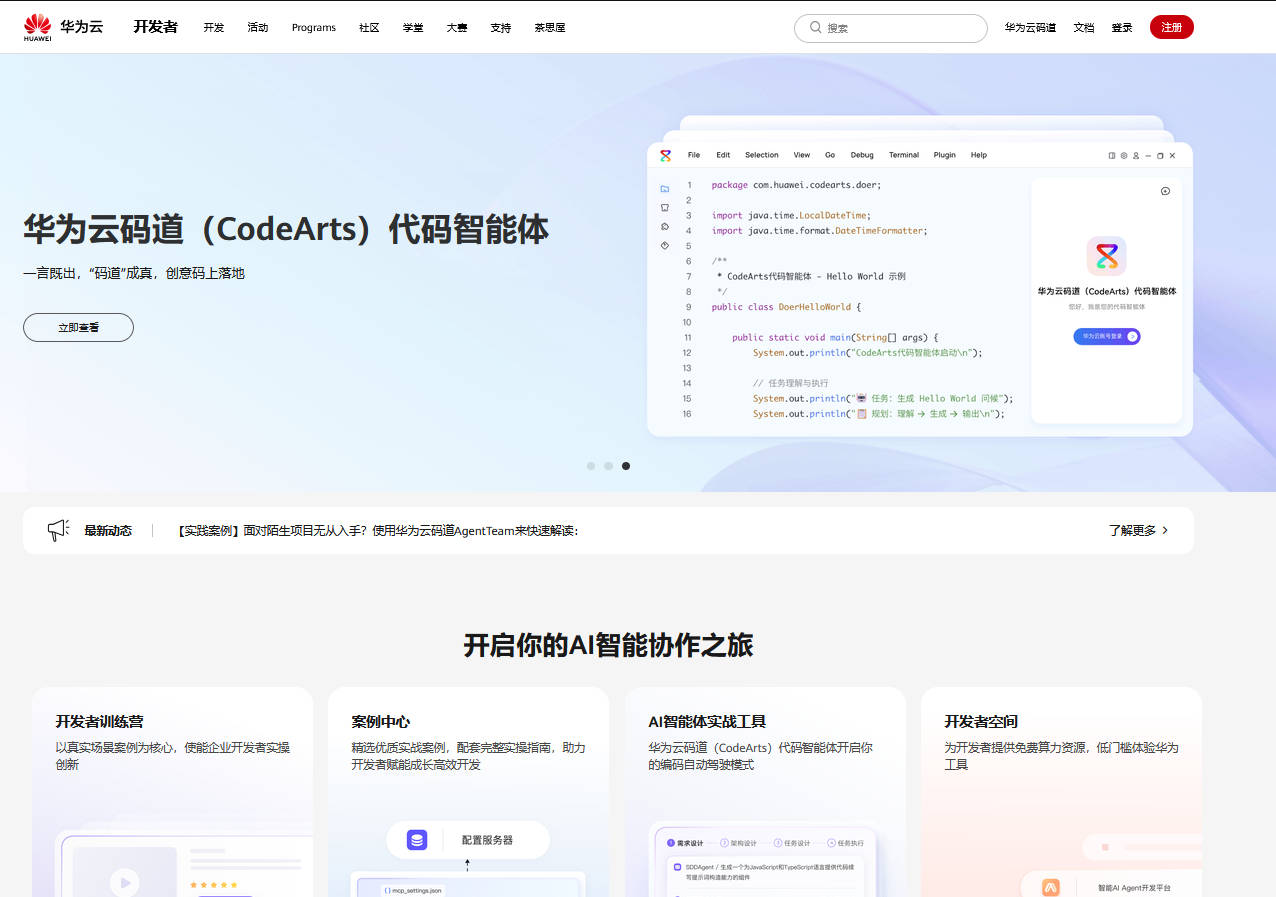
Task: Open the Programs navigation menu
Action: coord(314,28)
